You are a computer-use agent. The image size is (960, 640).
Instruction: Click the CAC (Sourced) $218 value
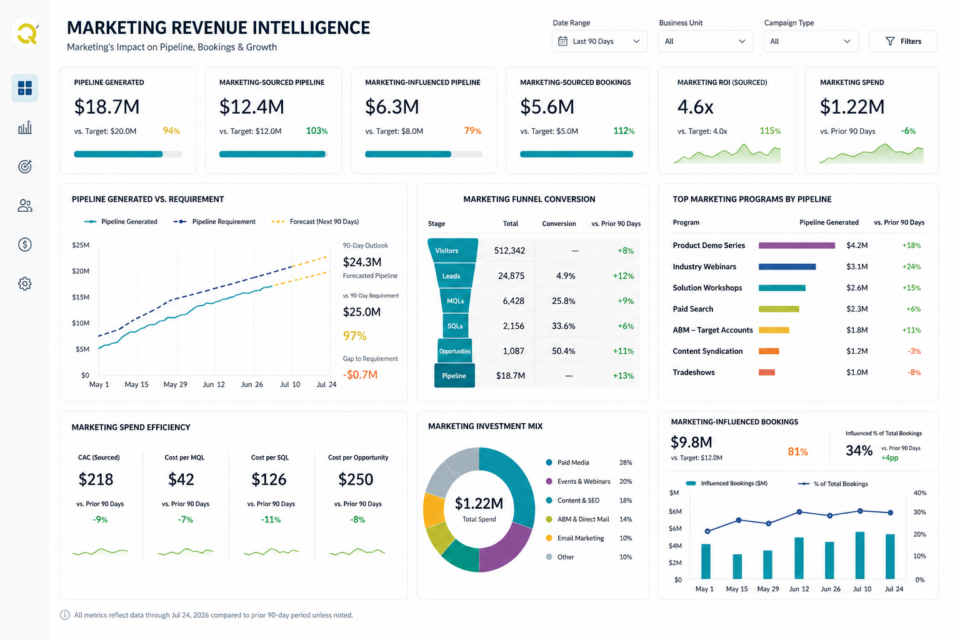click(96, 480)
